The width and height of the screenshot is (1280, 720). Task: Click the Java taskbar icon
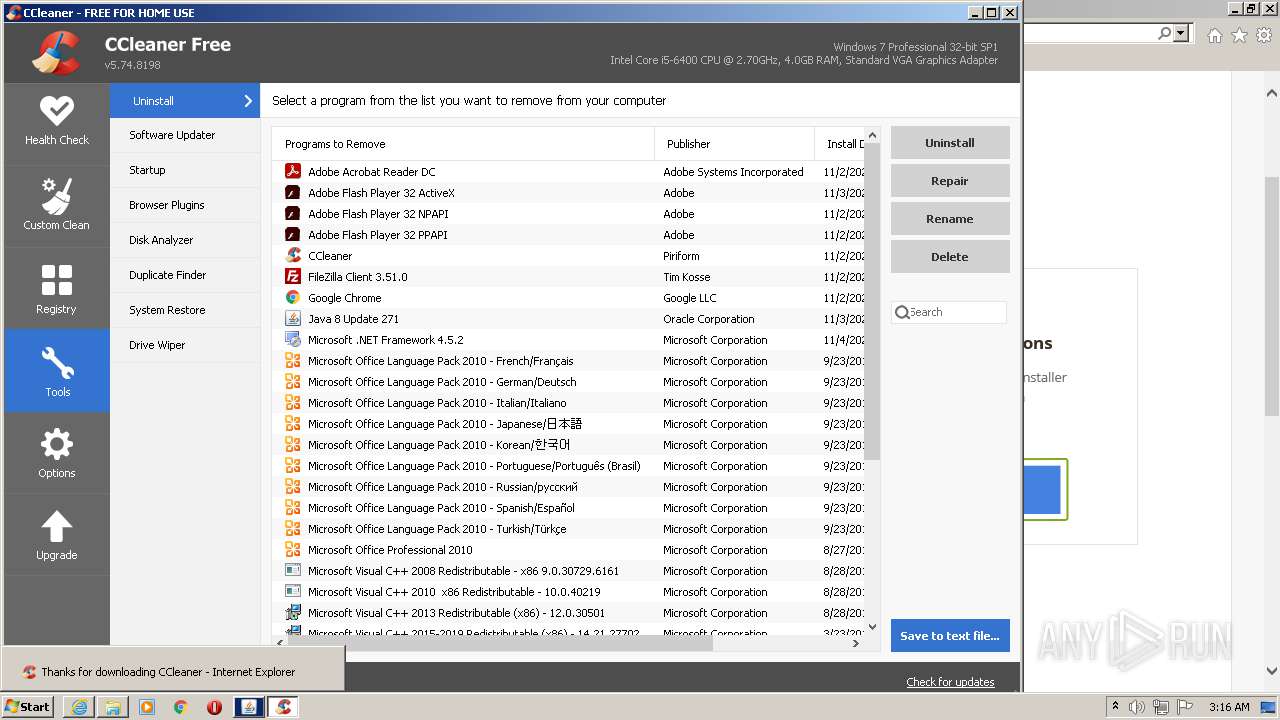[x=249, y=707]
